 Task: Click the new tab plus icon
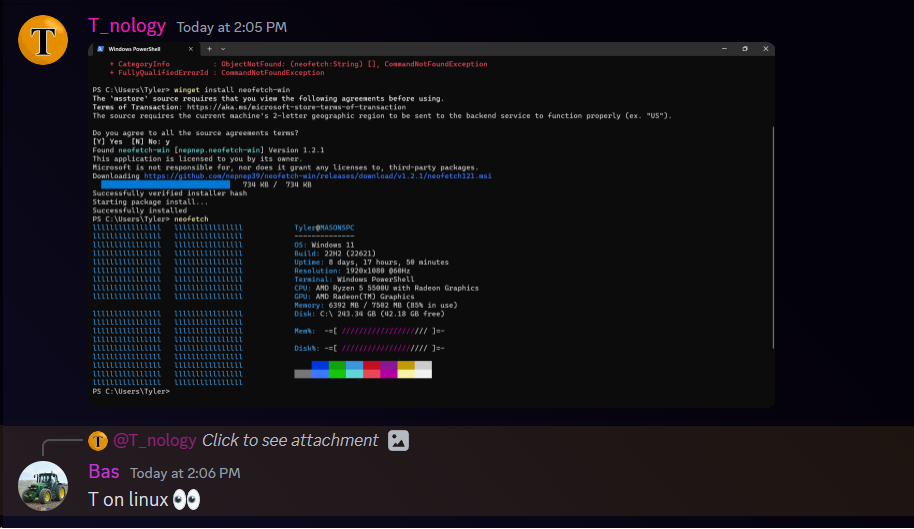click(209, 49)
